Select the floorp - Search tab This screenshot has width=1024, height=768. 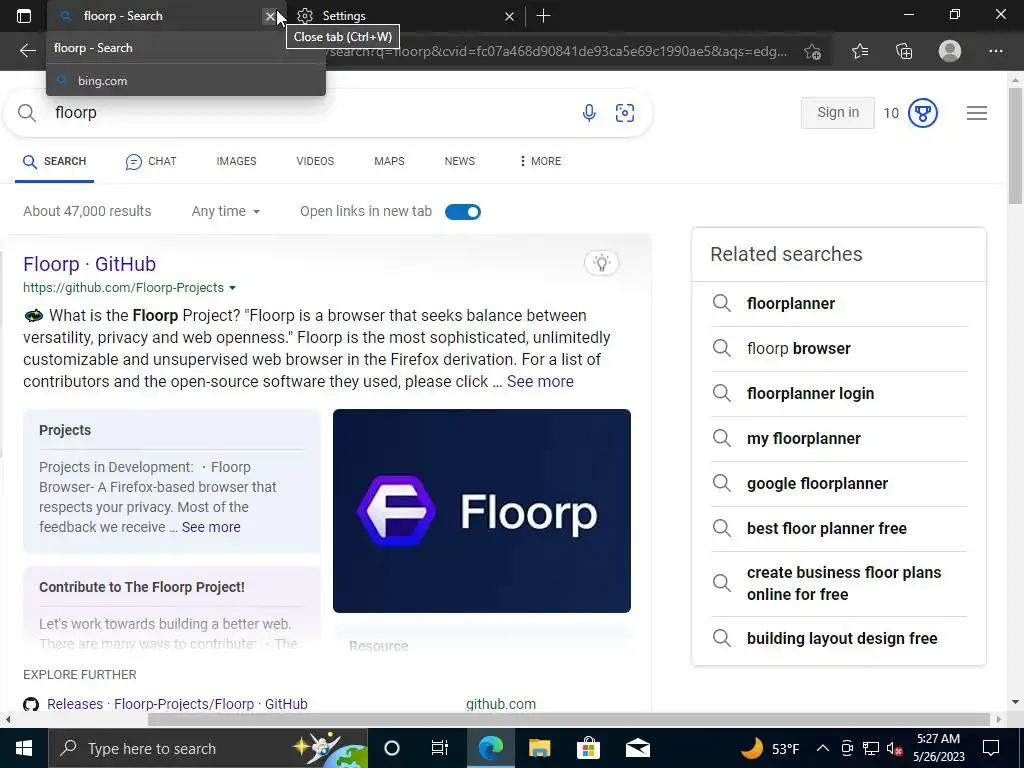[155, 16]
